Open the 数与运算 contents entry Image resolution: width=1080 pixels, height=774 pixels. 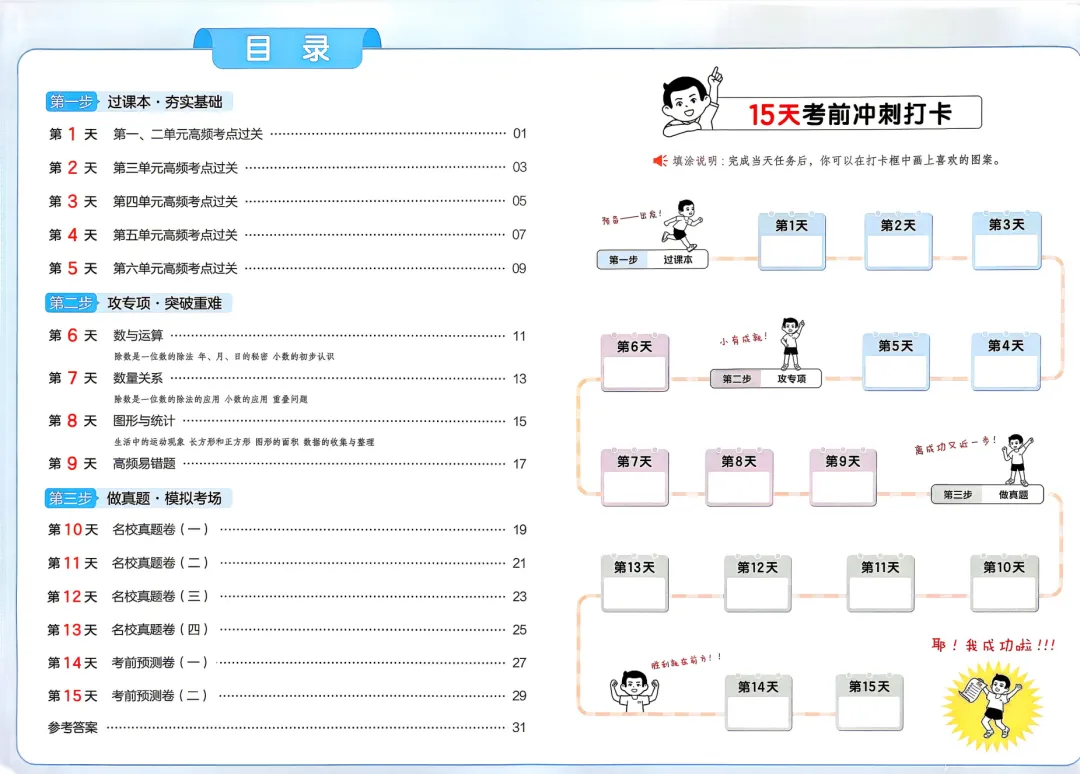(287, 336)
